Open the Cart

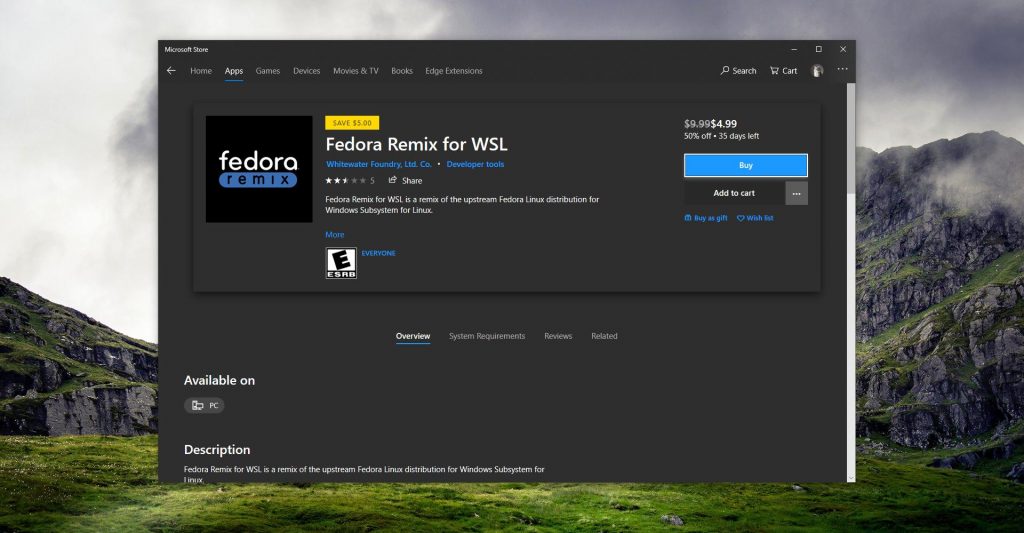click(784, 71)
